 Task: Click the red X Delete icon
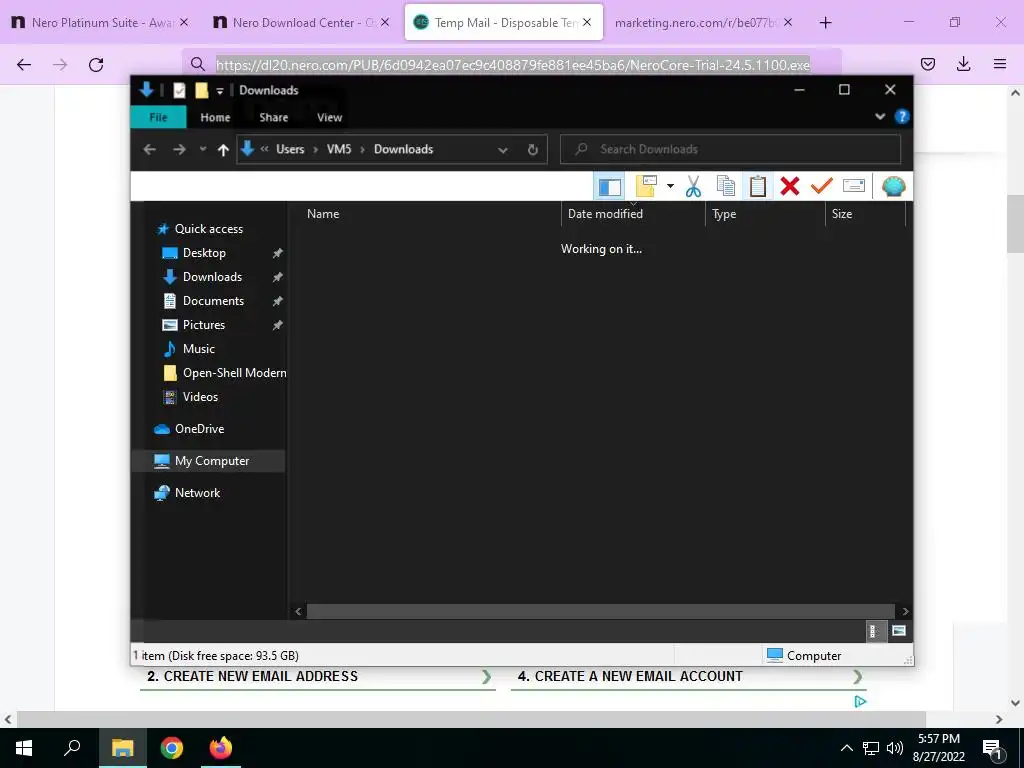pos(790,186)
